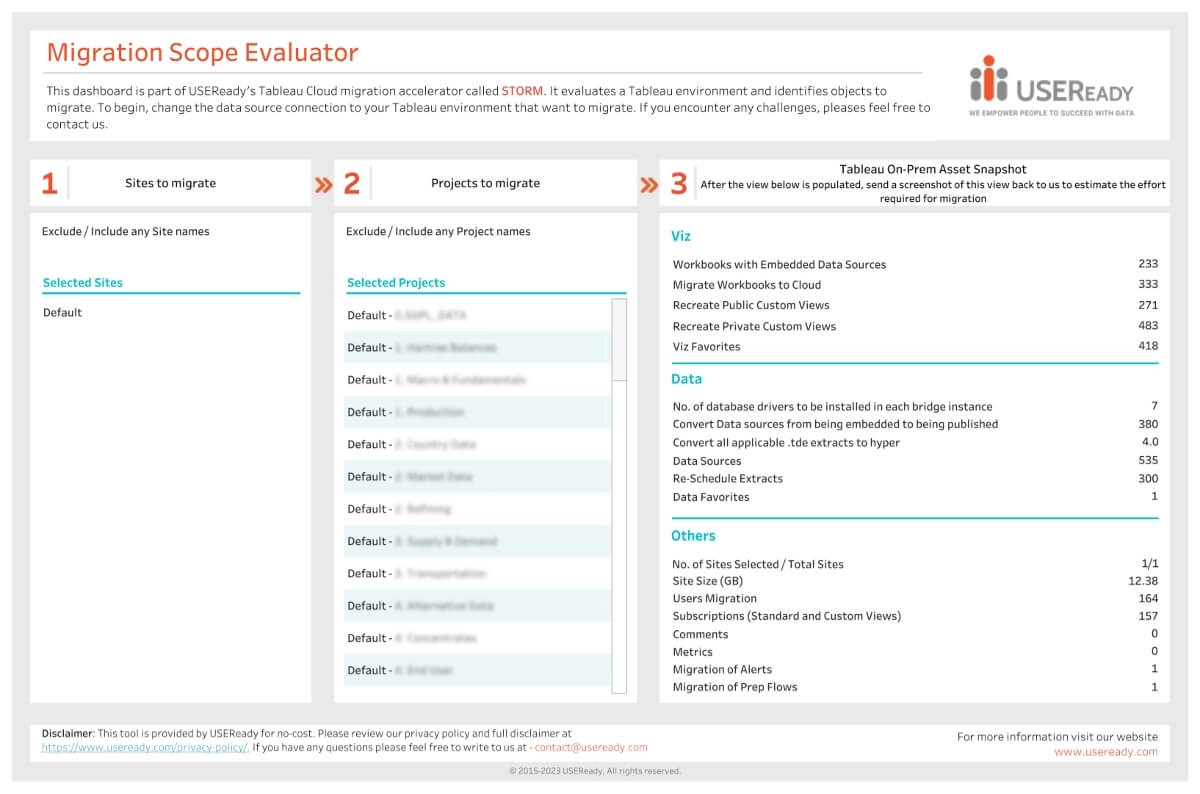Select the Default site under Selected Sites
1200x794 pixels.
click(62, 313)
